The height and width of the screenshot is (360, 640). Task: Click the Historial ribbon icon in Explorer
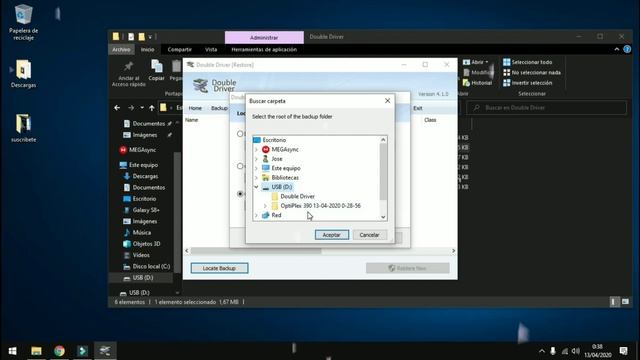(477, 83)
